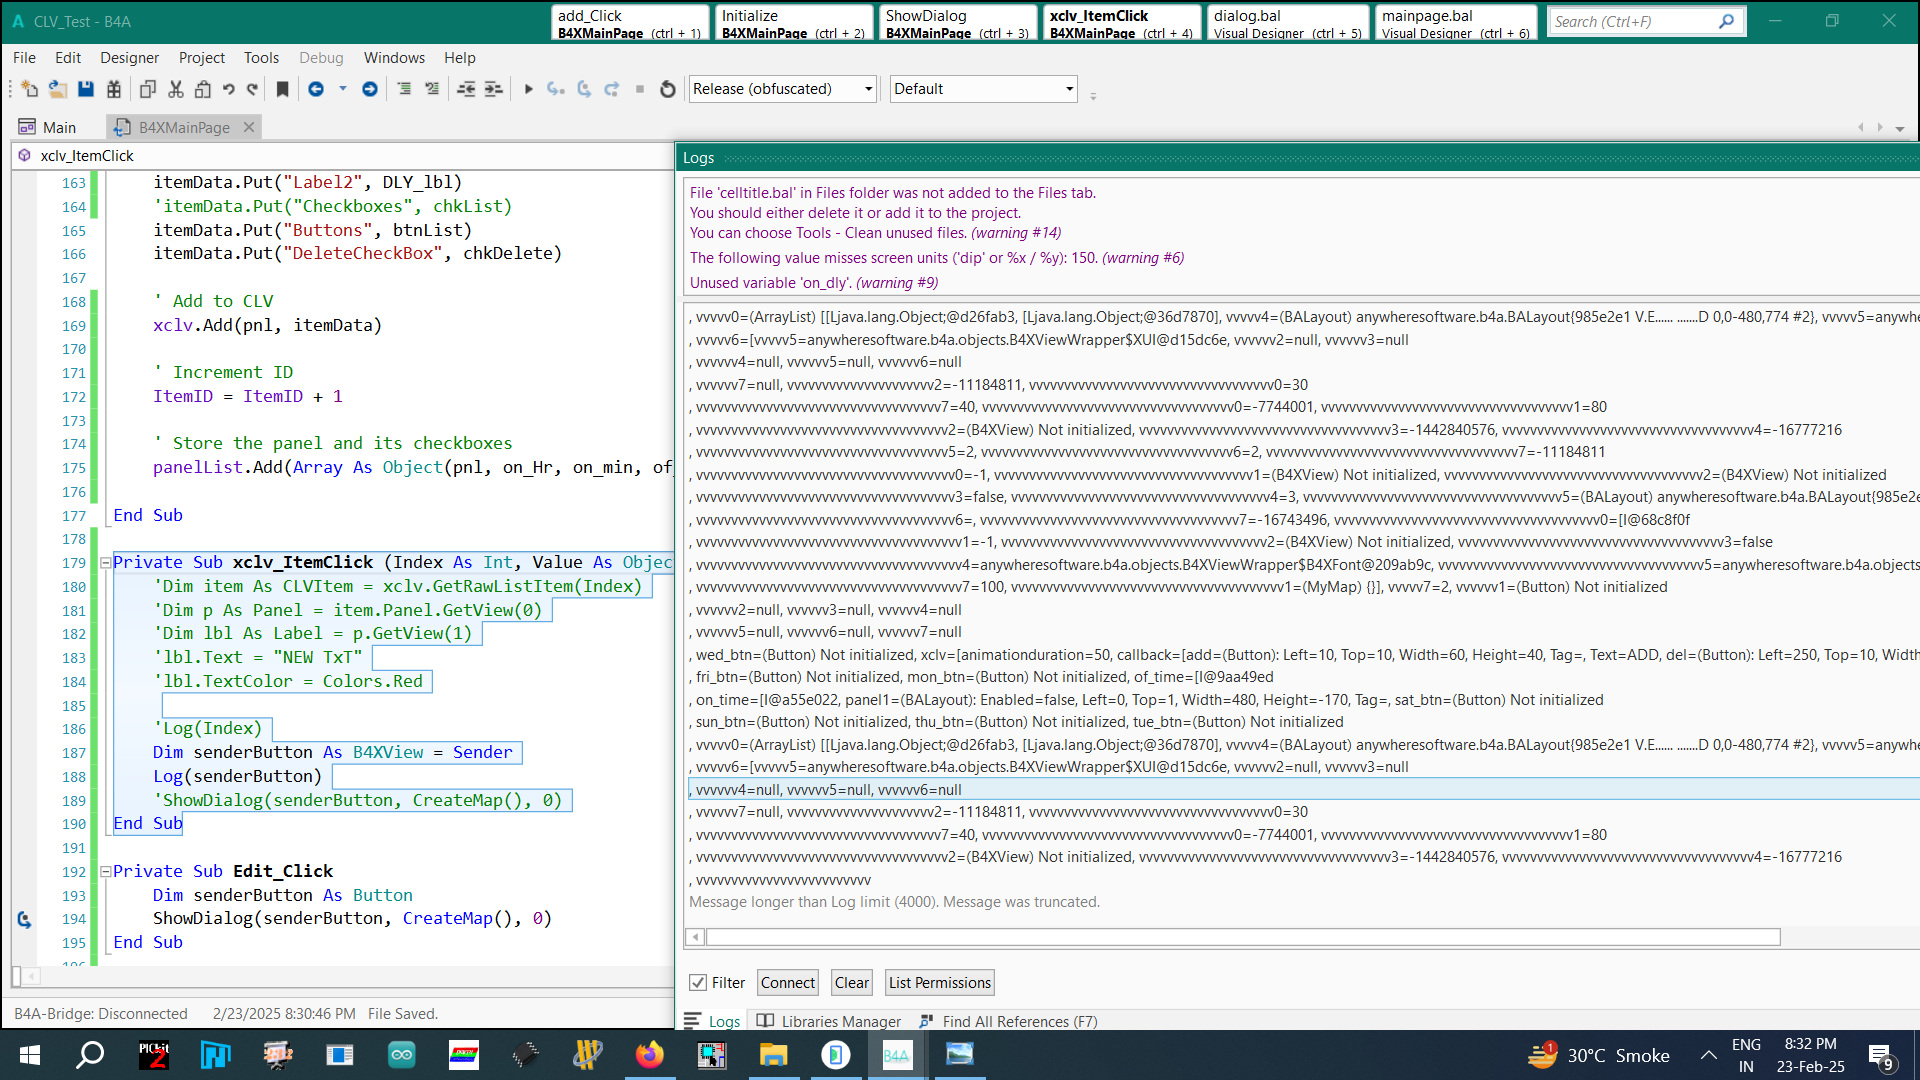Collapse the xclv_ItemClick sub fold marker
Screen dimensions: 1920x1080
(x=105, y=563)
